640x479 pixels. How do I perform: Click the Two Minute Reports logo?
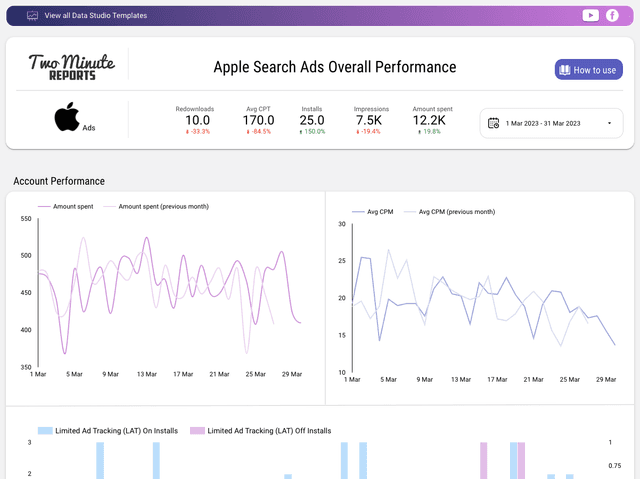pos(72,67)
